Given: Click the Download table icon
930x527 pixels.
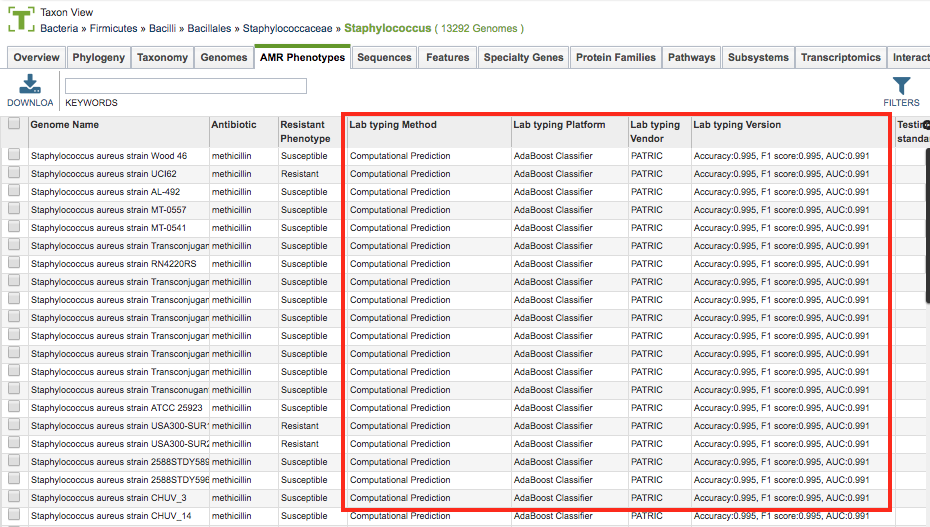Looking at the screenshot, I should pyautogui.click(x=30, y=84).
